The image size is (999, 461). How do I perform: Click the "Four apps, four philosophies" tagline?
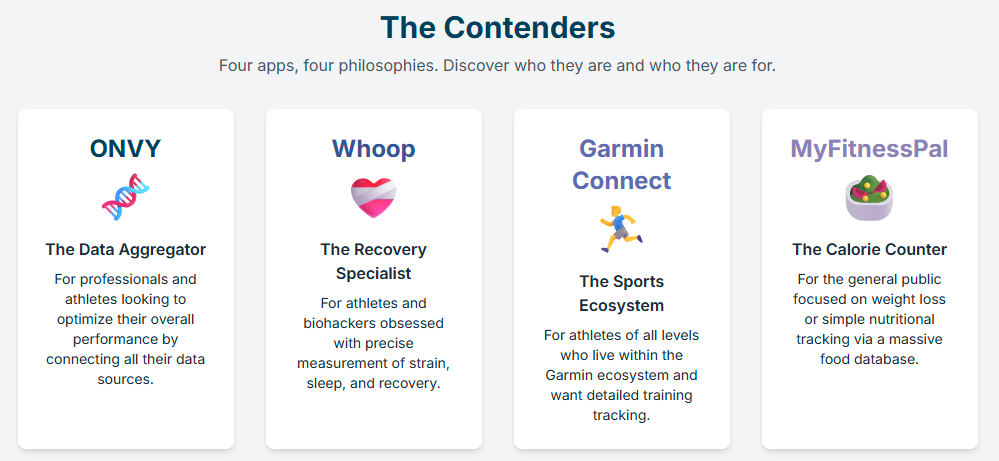point(498,66)
